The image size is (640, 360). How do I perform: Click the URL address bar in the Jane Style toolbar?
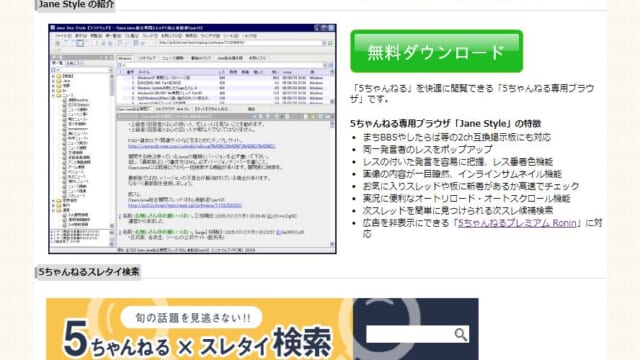pyautogui.click(x=241, y=43)
